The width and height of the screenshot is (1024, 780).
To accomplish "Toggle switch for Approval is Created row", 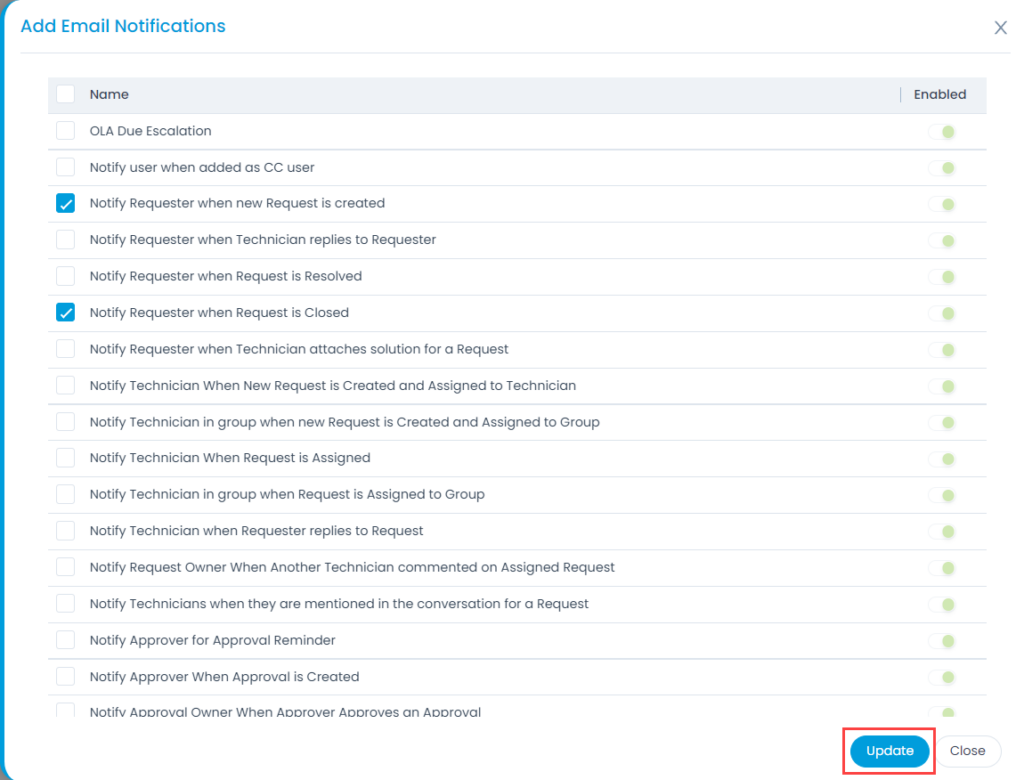I will tap(942, 678).
